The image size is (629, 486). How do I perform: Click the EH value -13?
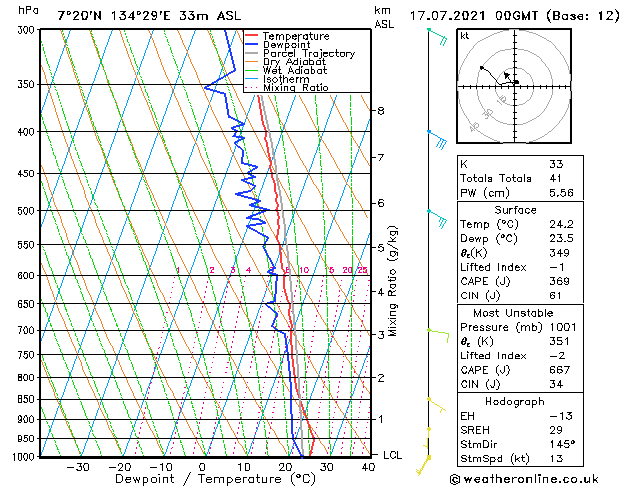point(561,416)
